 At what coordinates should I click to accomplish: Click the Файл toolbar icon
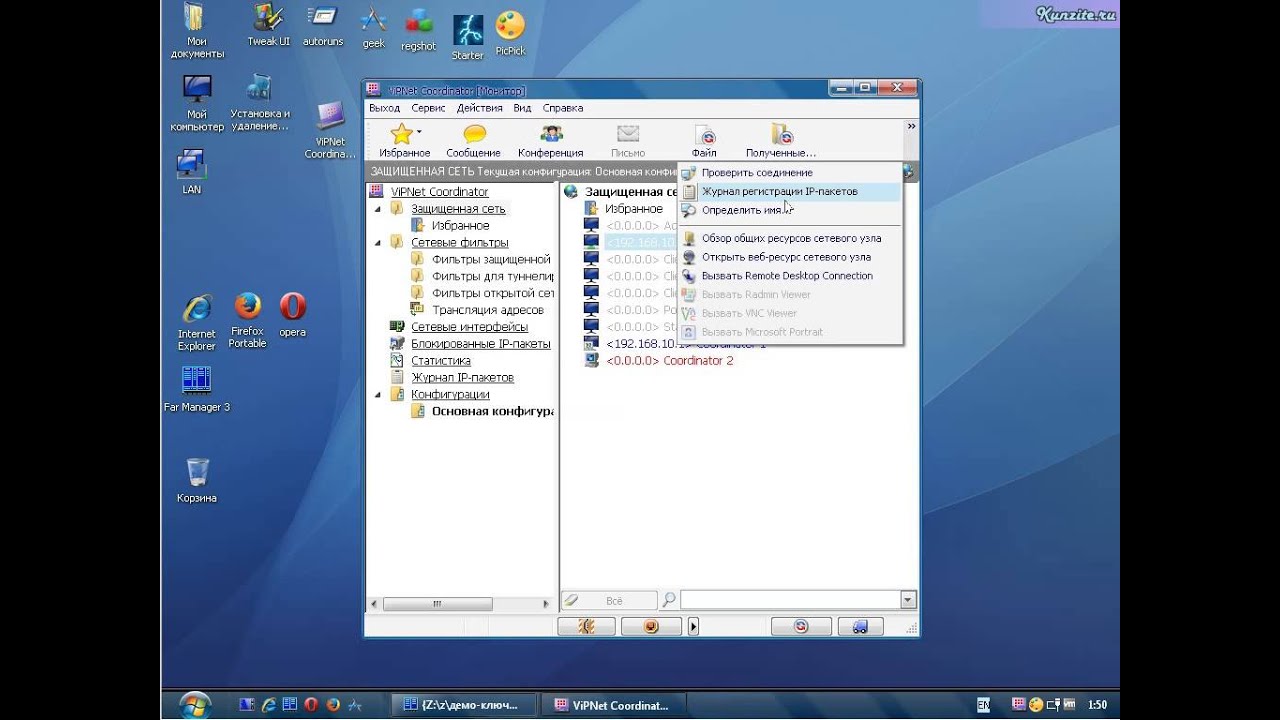point(704,141)
